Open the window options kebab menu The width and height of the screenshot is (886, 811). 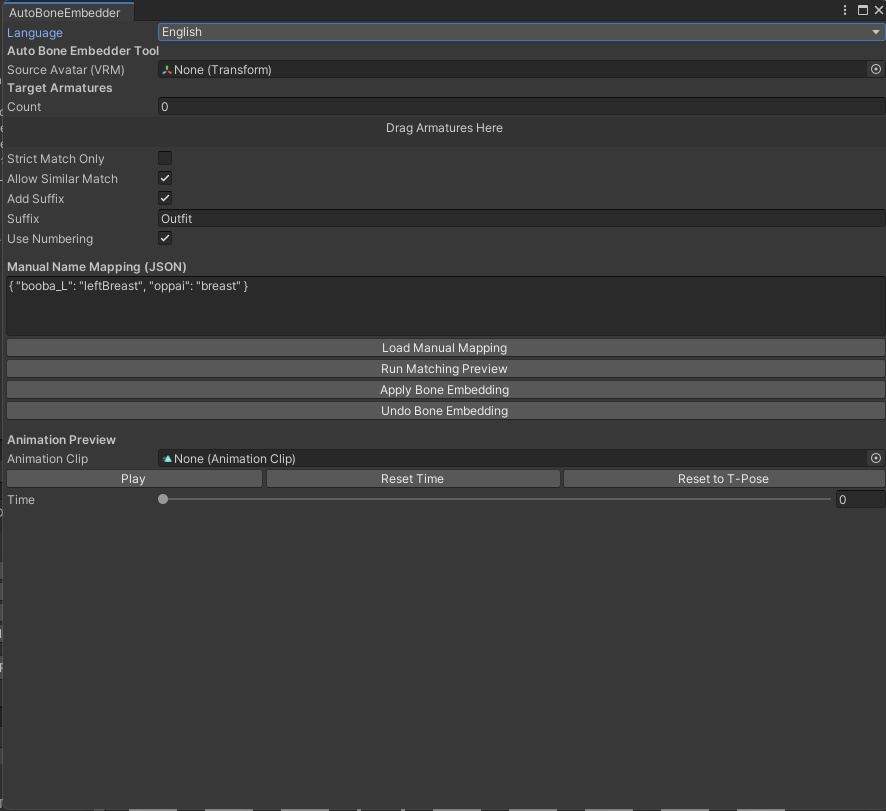coord(845,10)
